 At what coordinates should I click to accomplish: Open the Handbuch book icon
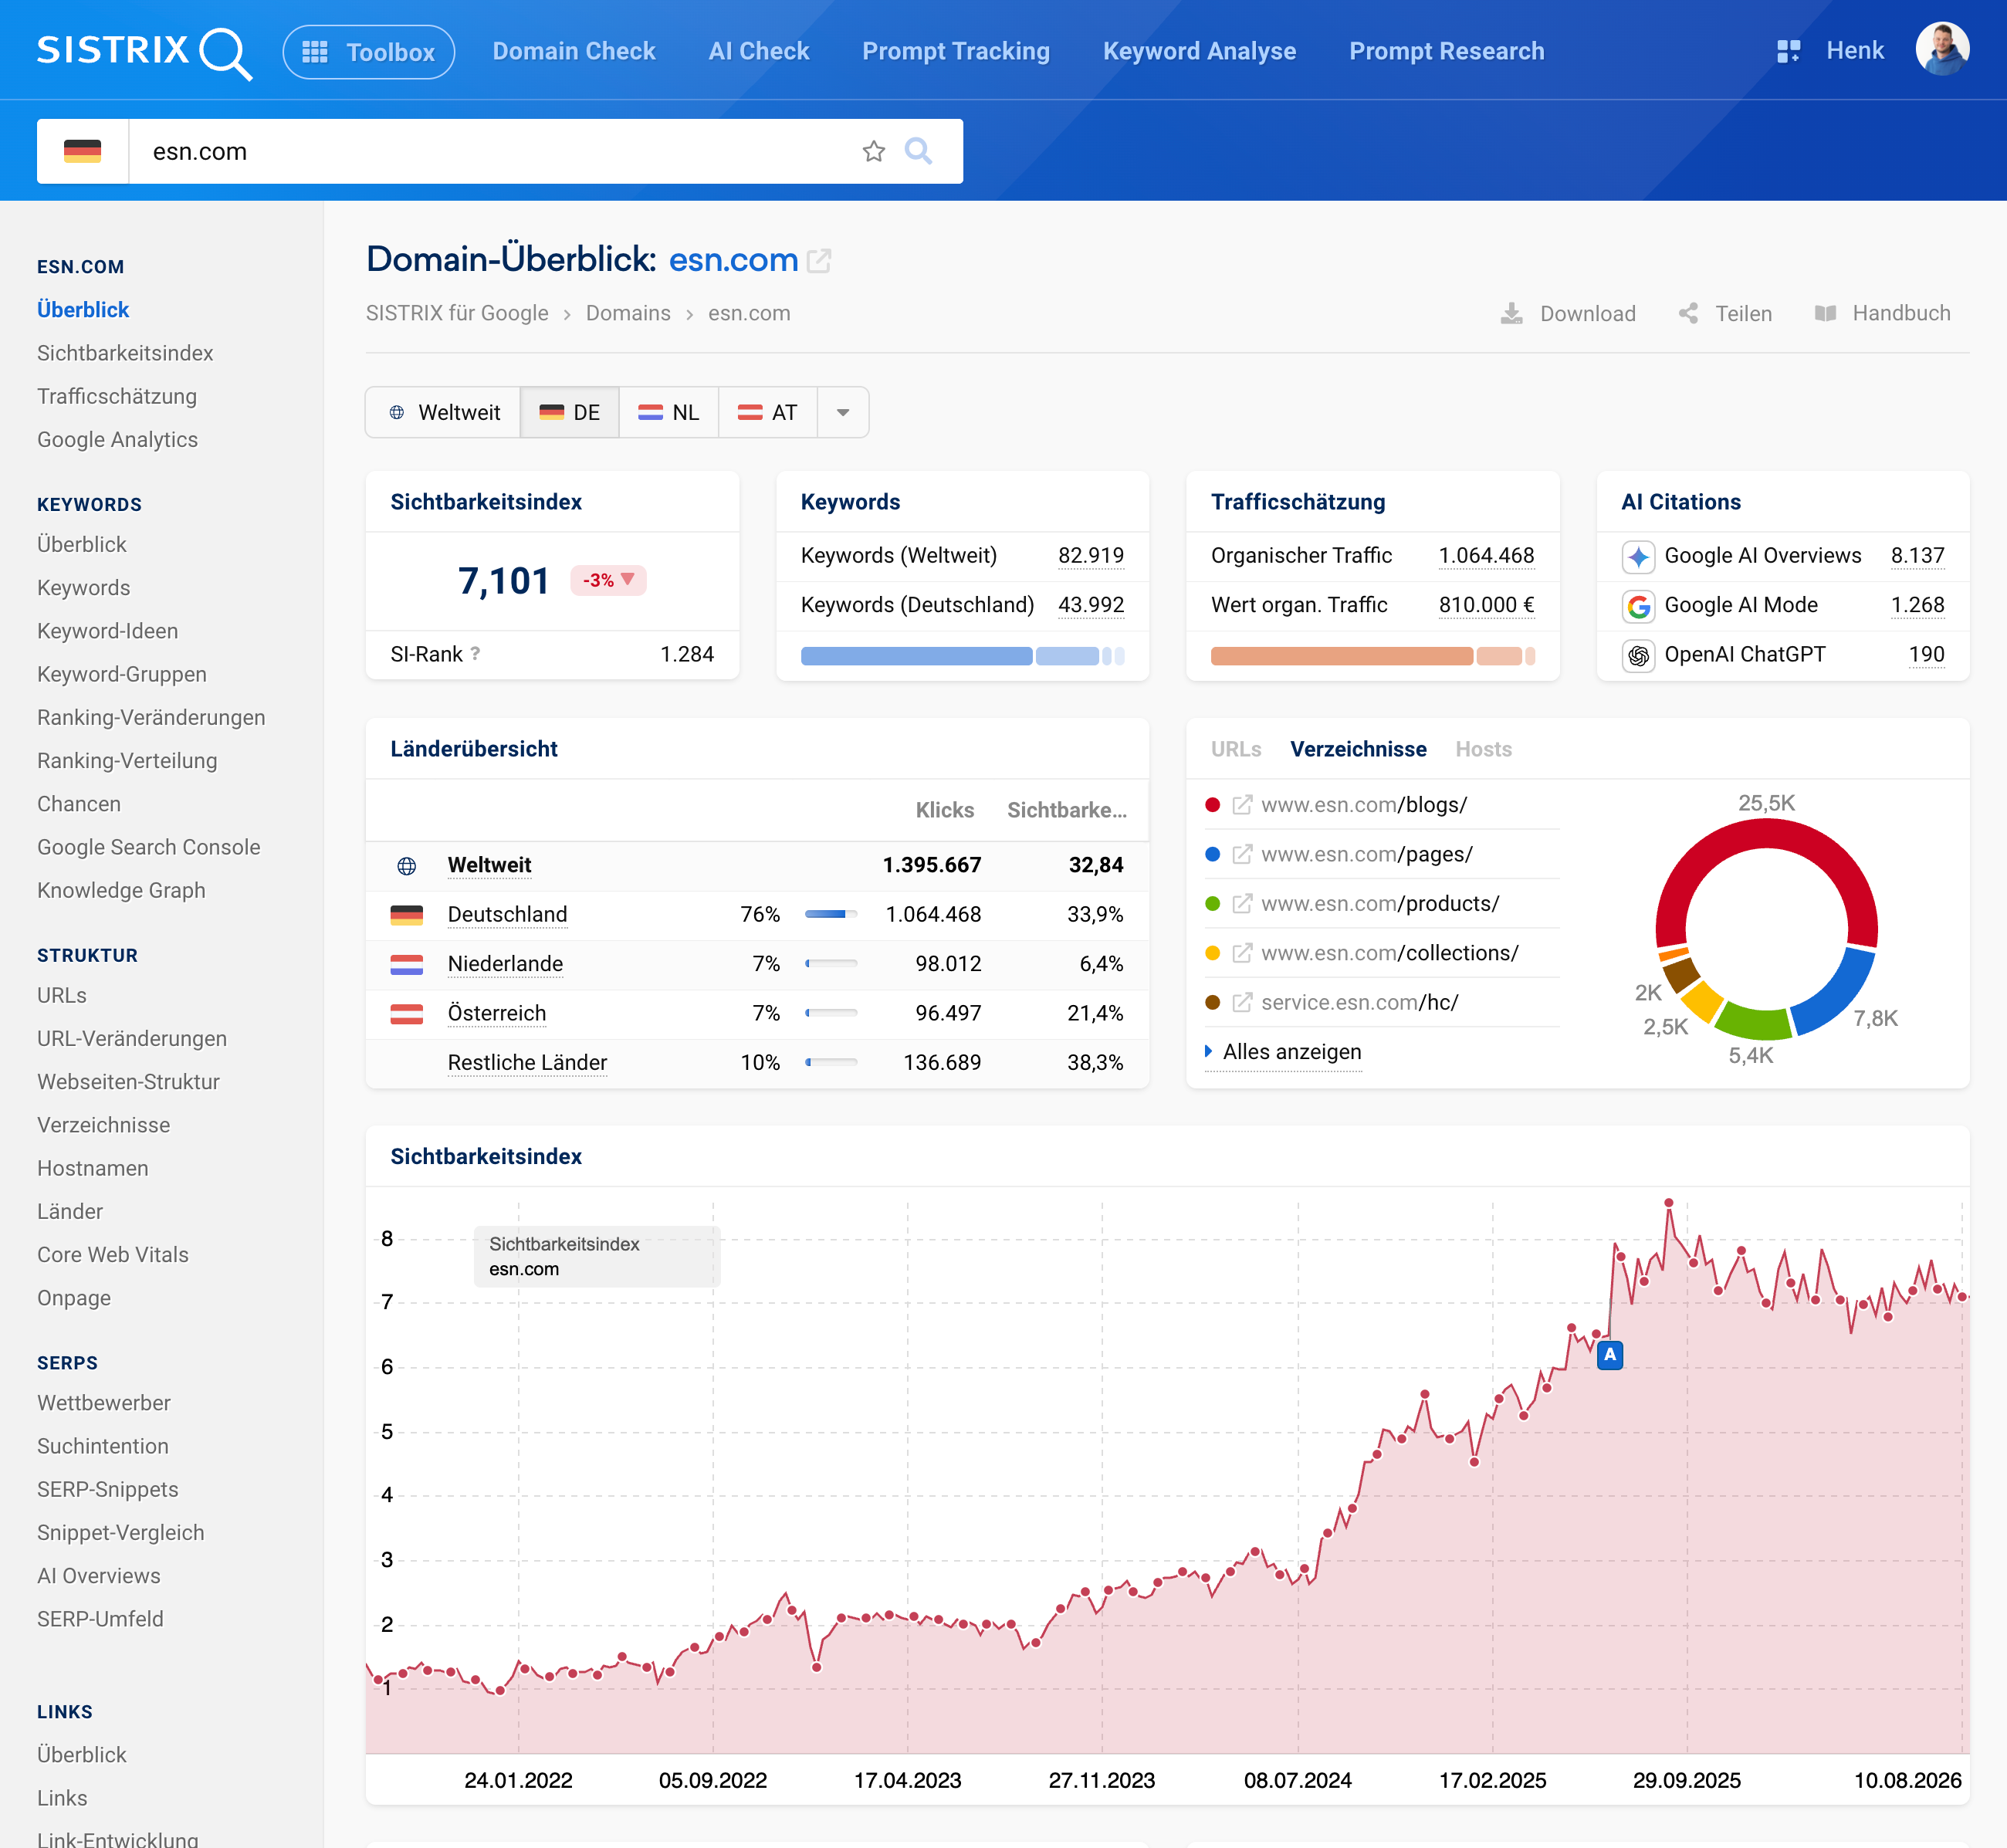(1825, 314)
